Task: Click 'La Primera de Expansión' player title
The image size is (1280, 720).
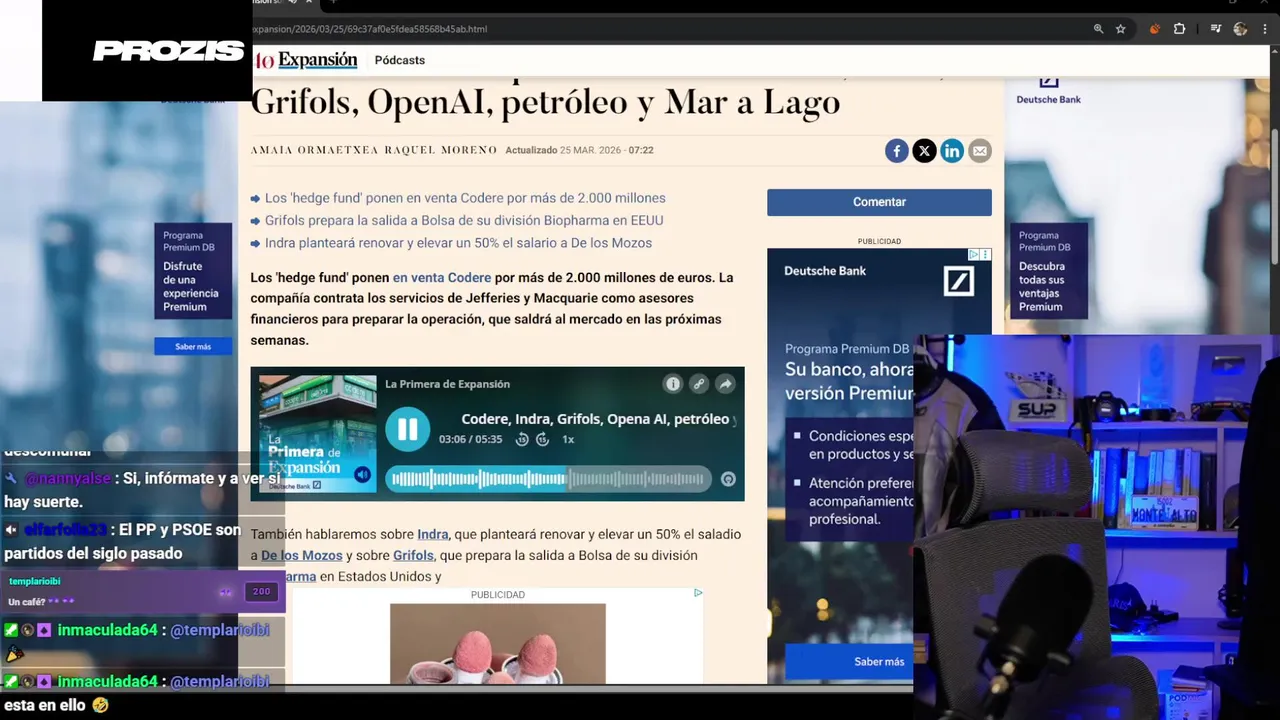Action: 447,384
